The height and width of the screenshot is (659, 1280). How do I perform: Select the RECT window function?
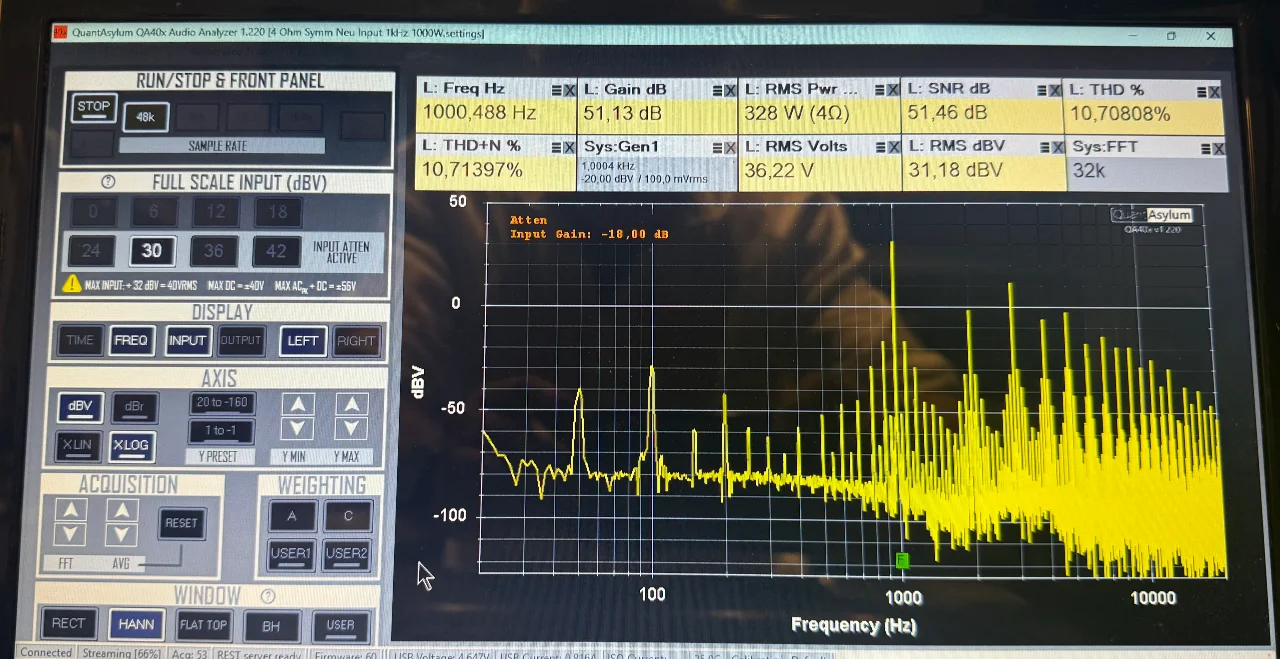[69, 624]
